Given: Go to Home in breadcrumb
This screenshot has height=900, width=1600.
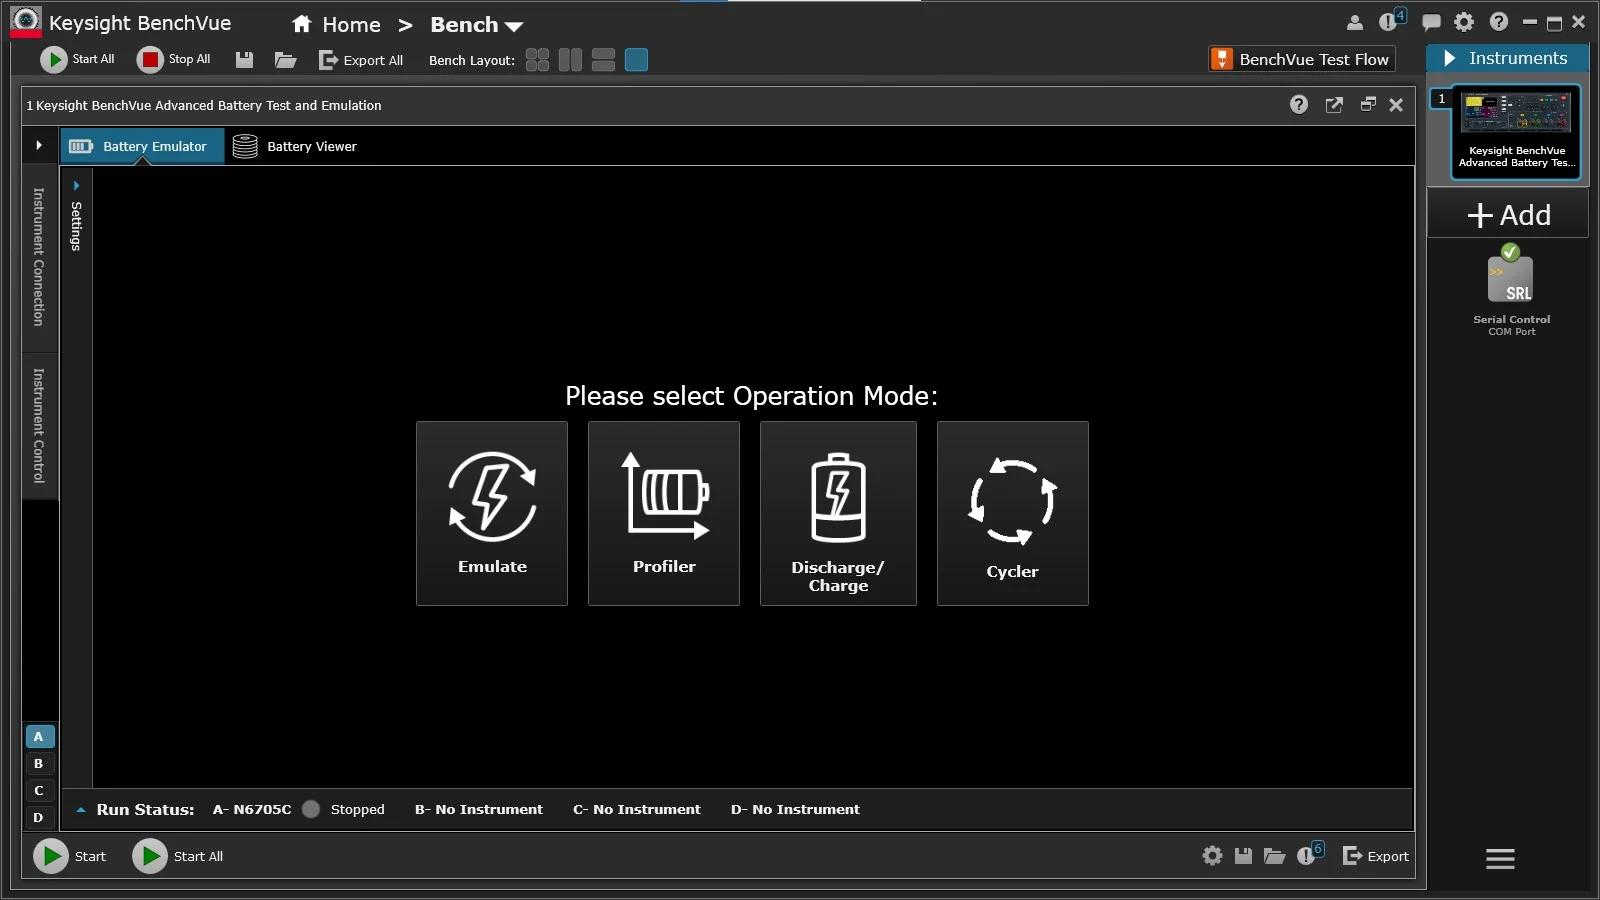Looking at the screenshot, I should 336,25.
